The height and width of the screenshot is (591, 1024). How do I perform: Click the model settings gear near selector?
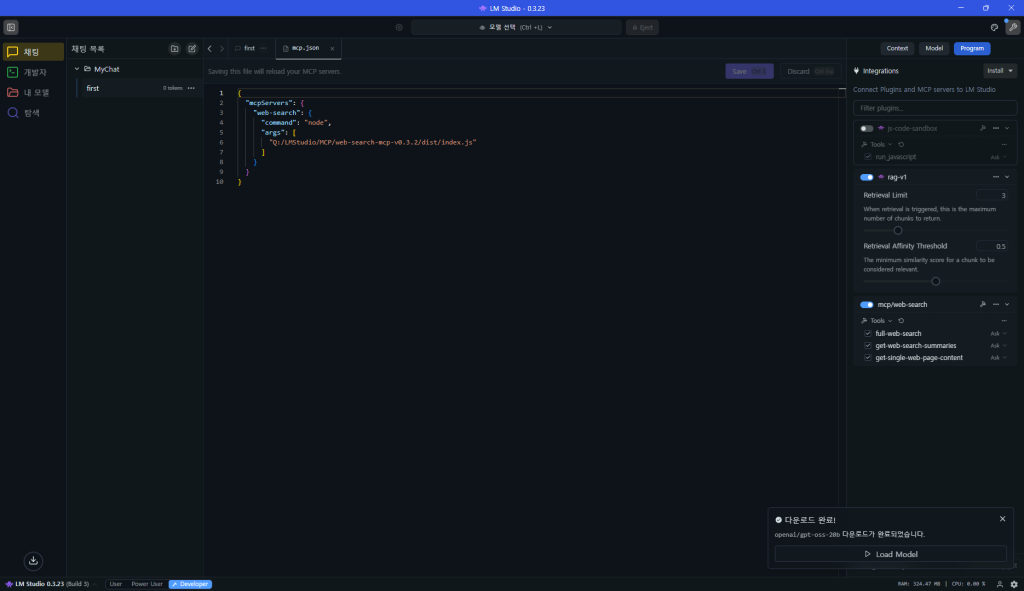tap(399, 27)
